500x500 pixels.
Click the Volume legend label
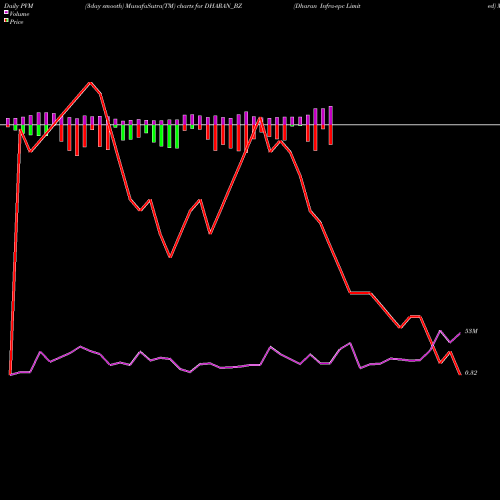click(19, 14)
